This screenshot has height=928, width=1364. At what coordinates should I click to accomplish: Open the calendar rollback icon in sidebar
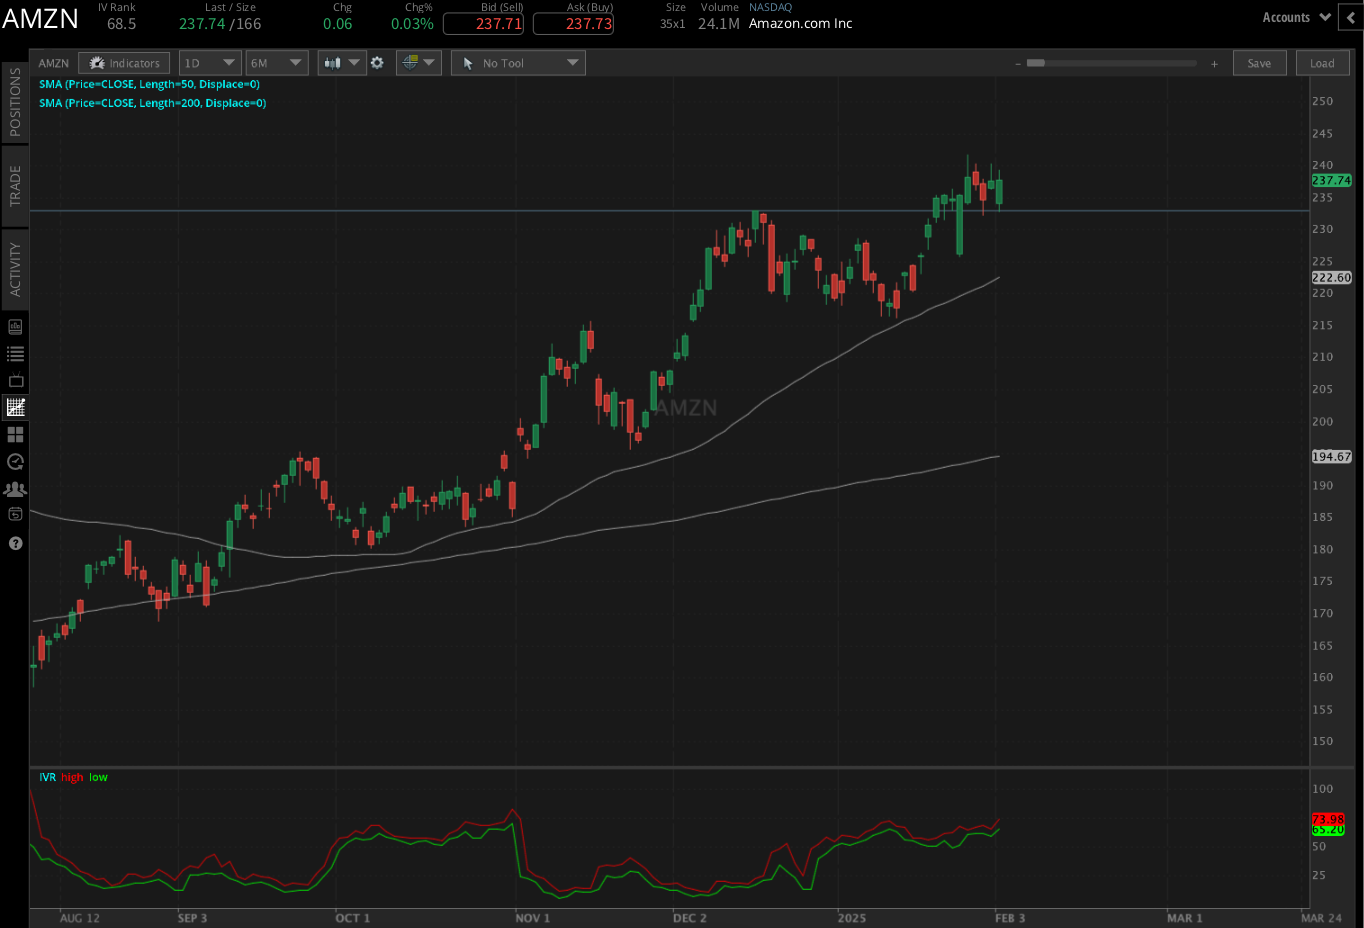(x=15, y=514)
